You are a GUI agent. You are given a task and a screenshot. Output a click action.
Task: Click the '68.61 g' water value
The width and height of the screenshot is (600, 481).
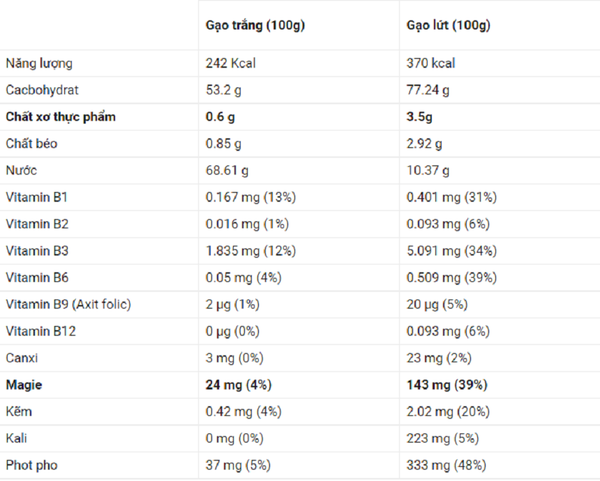coord(227,170)
